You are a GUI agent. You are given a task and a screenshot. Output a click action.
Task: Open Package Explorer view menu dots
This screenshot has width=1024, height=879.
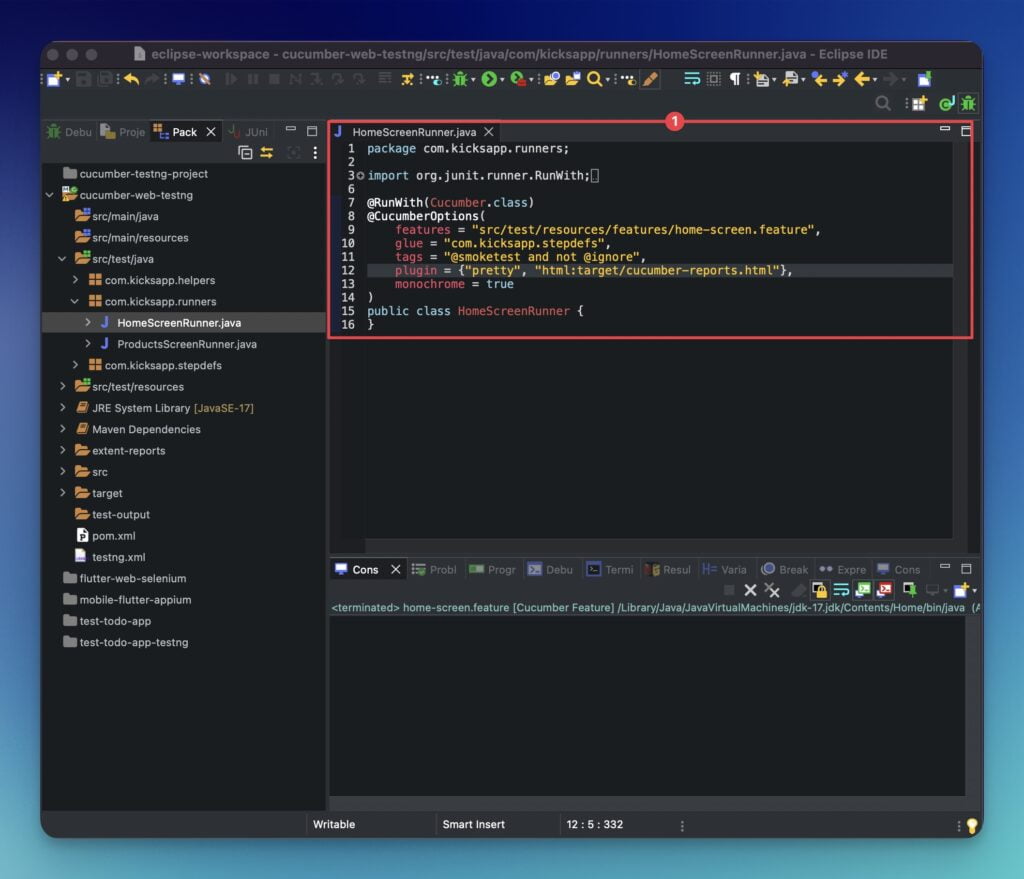click(315, 153)
